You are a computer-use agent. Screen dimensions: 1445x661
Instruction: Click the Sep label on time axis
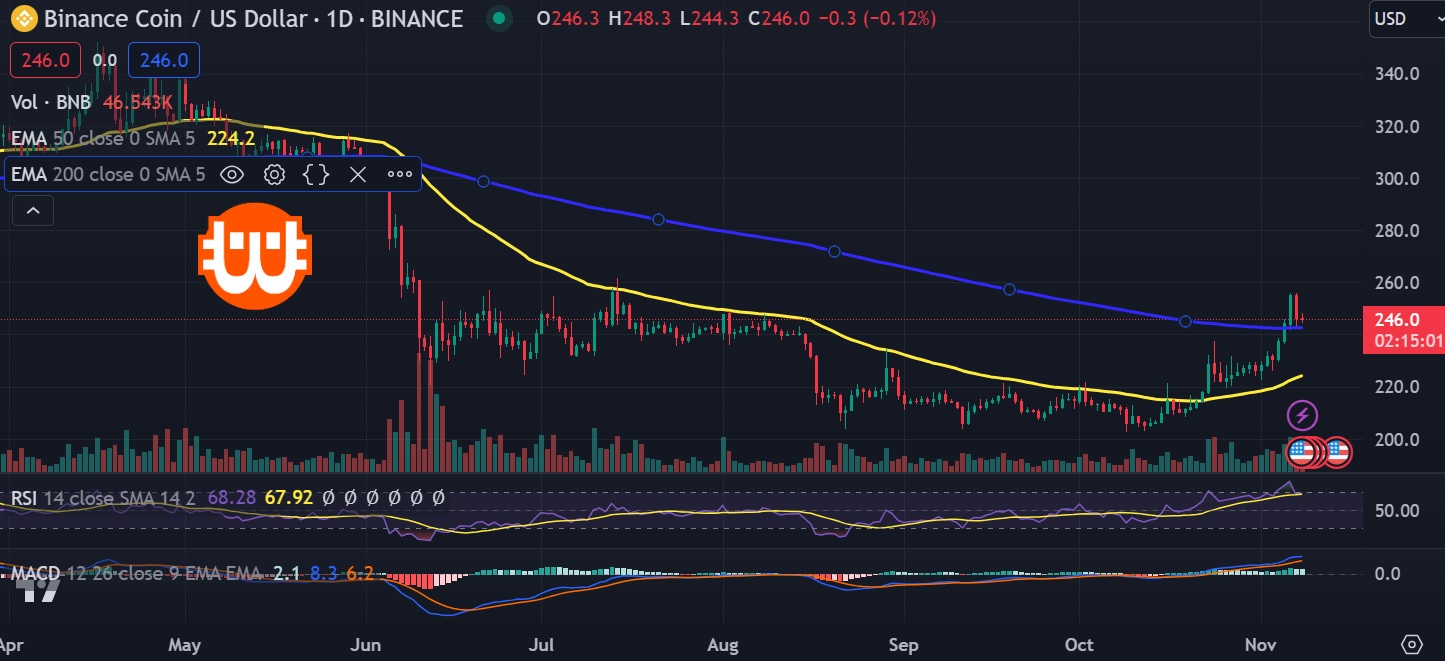coord(903,645)
